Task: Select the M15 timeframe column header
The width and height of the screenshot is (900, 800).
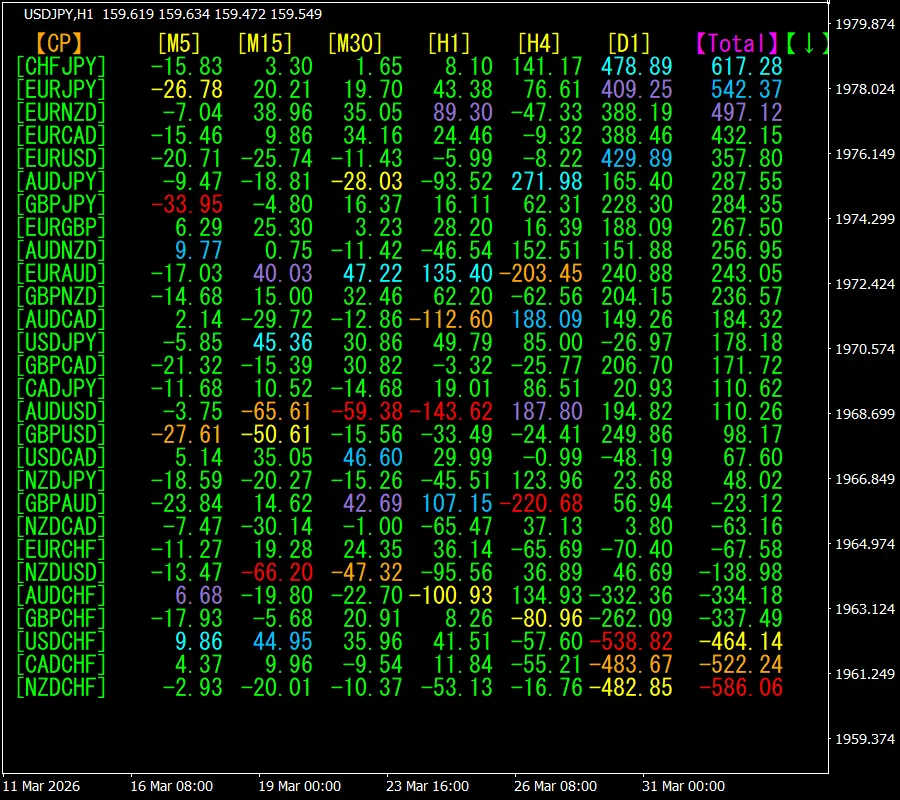Action: (x=265, y=43)
